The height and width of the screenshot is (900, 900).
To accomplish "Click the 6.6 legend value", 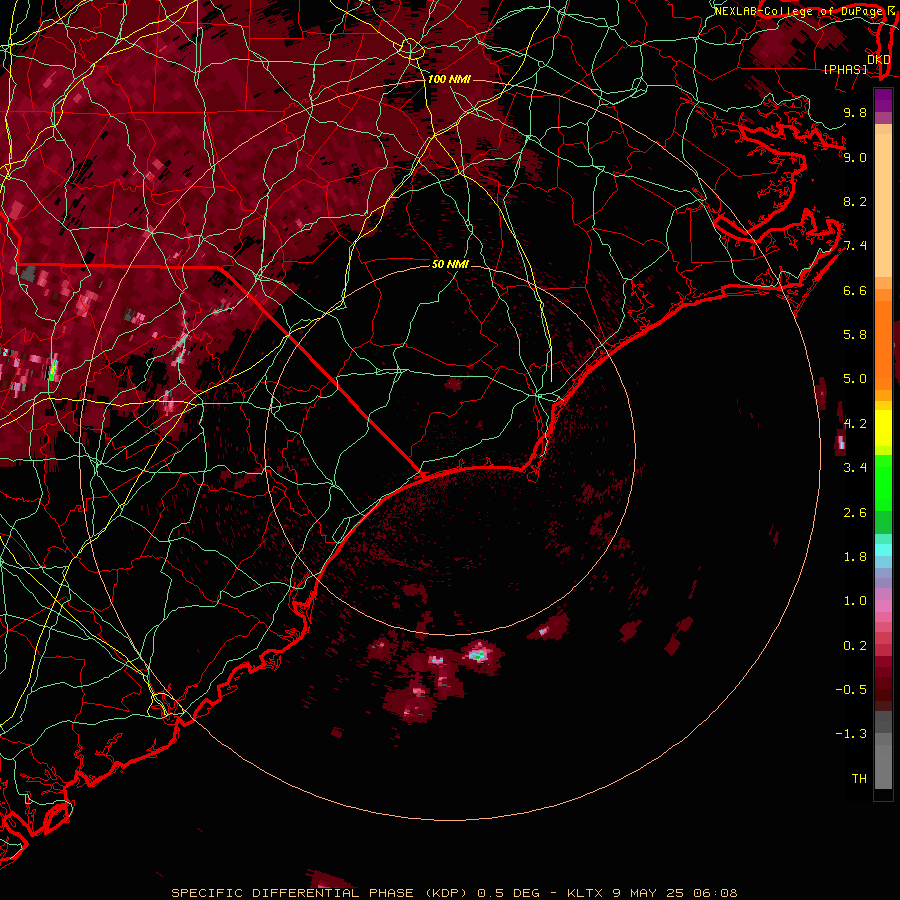I will (x=855, y=290).
